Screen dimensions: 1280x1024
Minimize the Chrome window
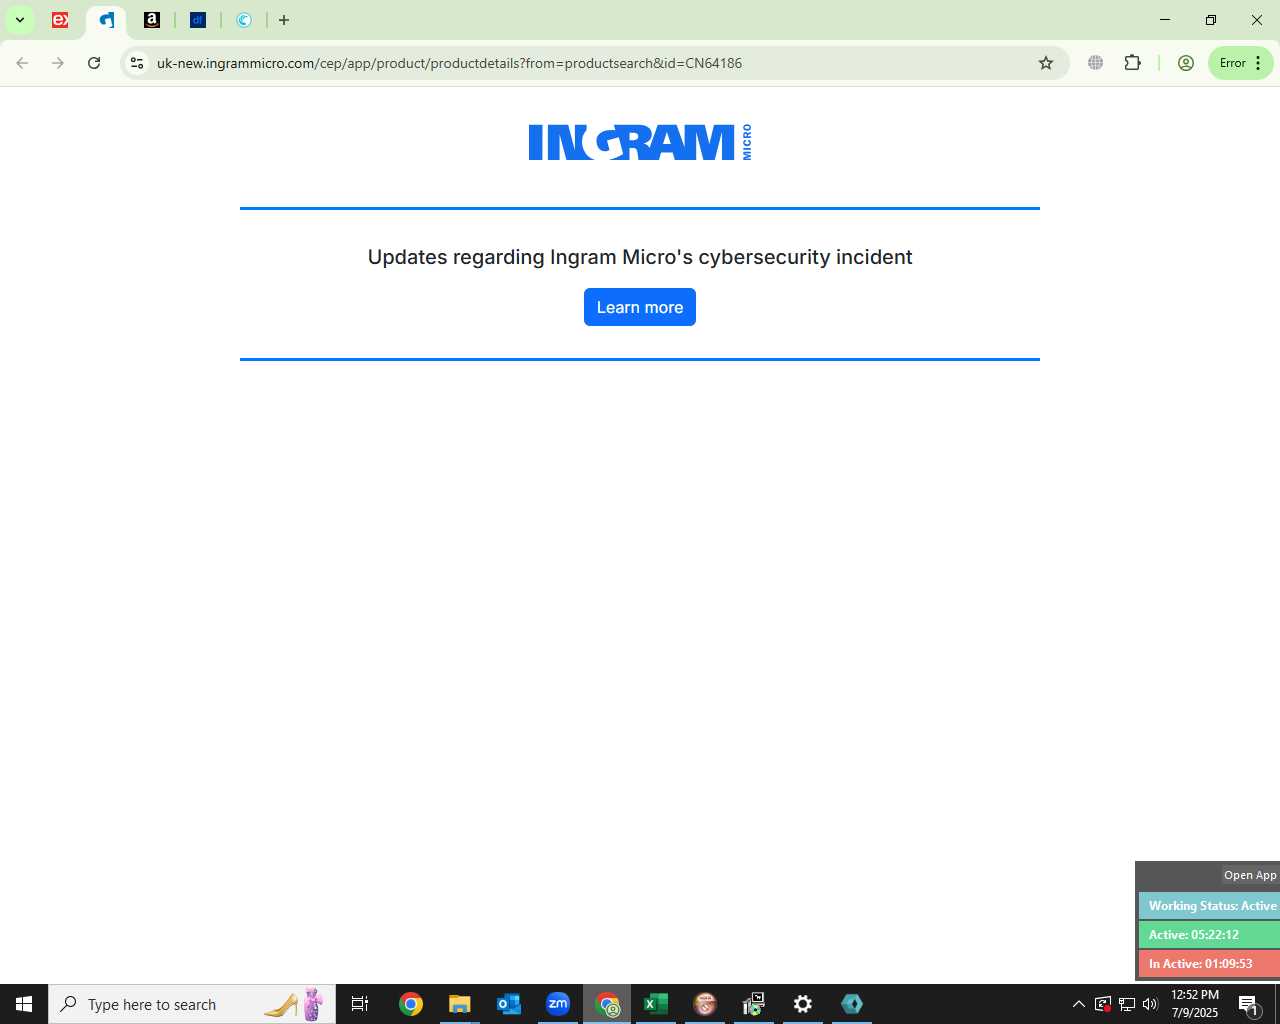coord(1165,20)
